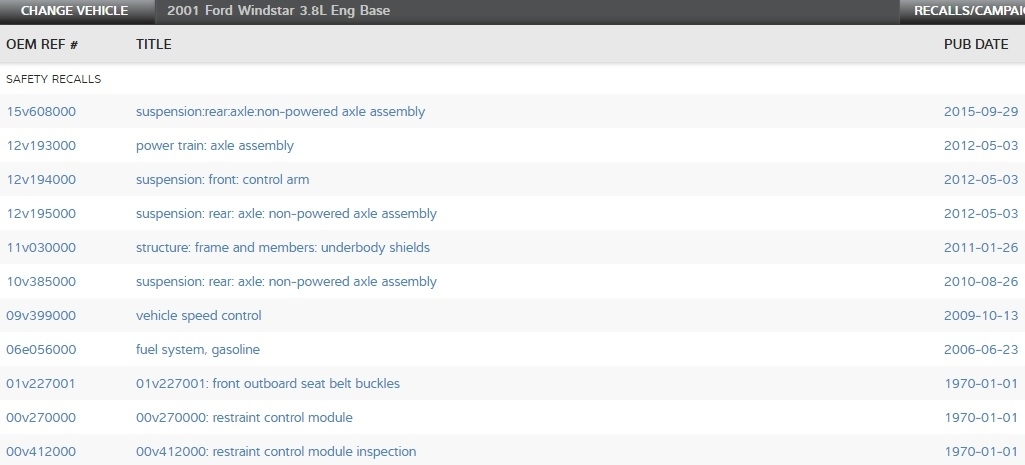Select the vehicle speed control recall
1025x465 pixels.
[198, 316]
